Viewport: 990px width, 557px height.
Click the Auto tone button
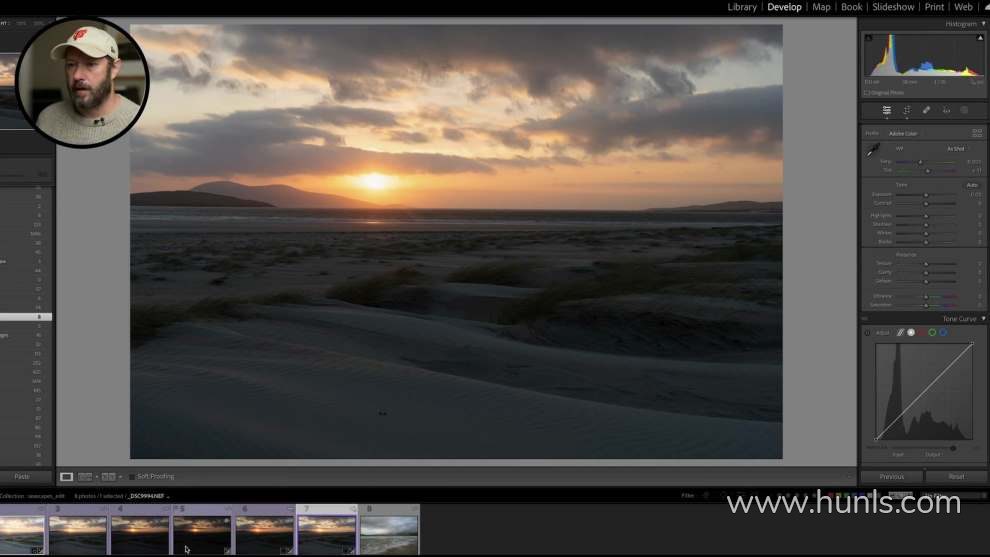pyautogui.click(x=972, y=185)
